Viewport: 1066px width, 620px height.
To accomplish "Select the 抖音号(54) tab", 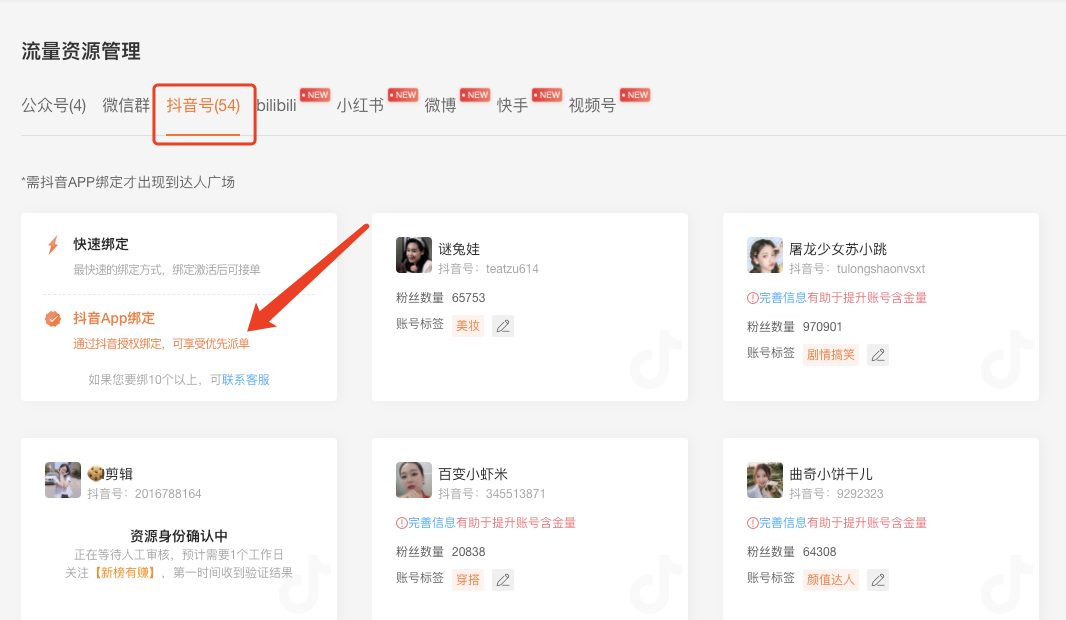I will pos(203,105).
